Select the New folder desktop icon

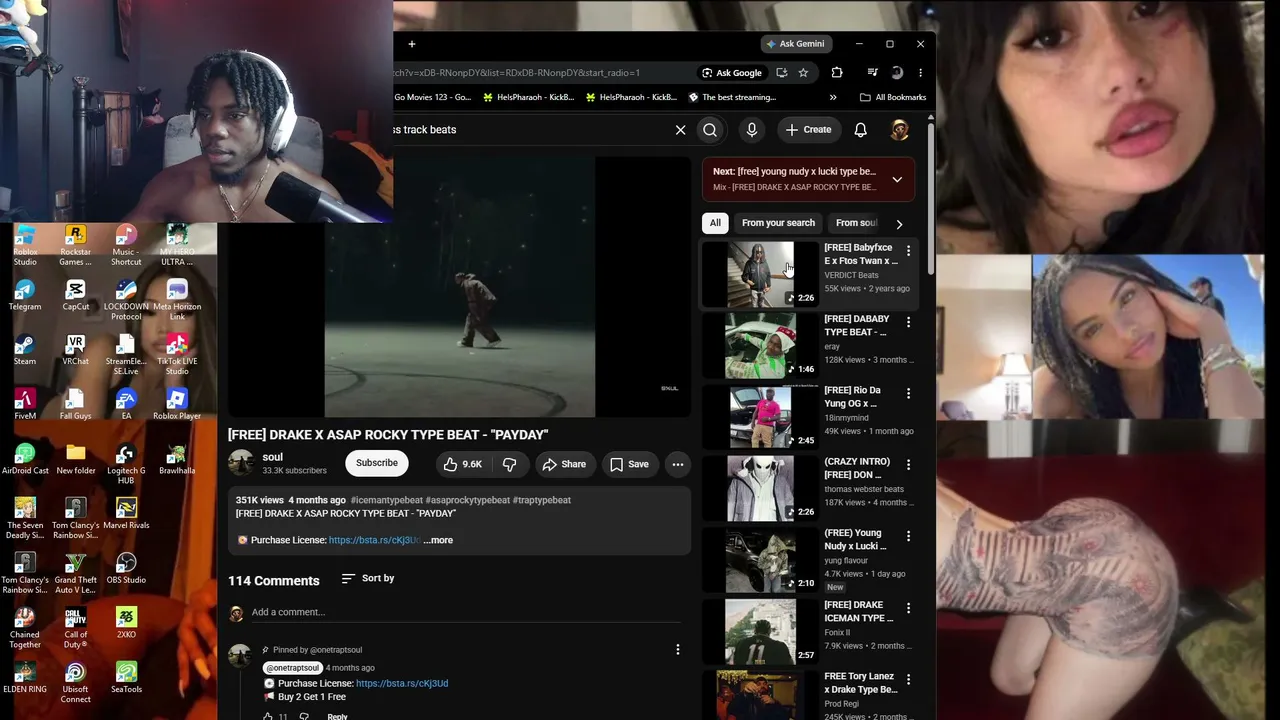point(75,459)
